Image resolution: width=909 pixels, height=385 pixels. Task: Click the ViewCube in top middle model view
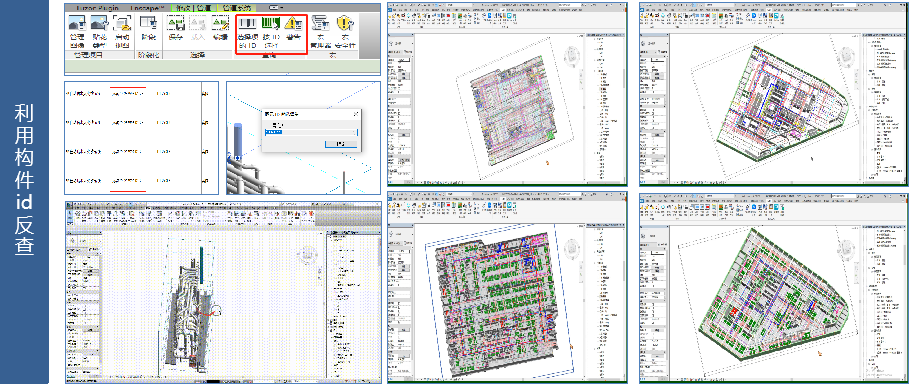(x=571, y=56)
